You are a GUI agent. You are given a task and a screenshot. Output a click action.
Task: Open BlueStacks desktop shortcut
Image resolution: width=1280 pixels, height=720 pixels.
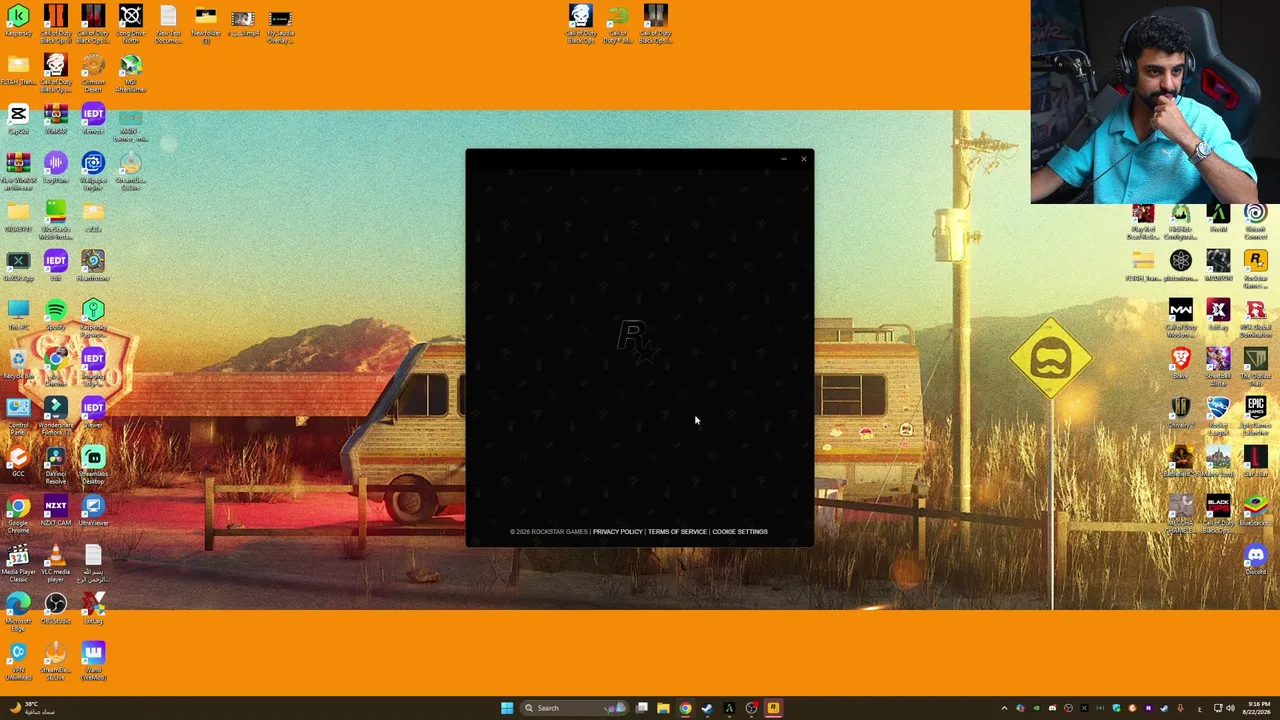pos(1255,511)
